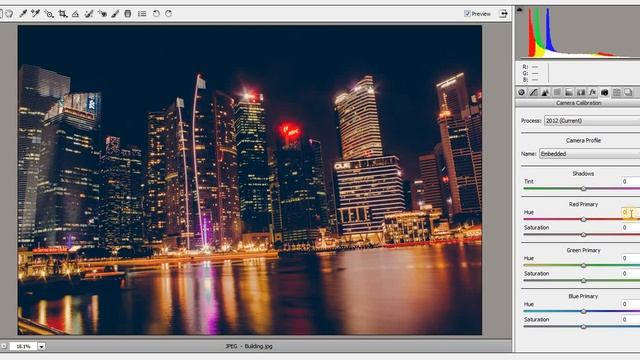Open the Camera Profile Name dropdown
This screenshot has height=360, width=640.
pos(589,154)
